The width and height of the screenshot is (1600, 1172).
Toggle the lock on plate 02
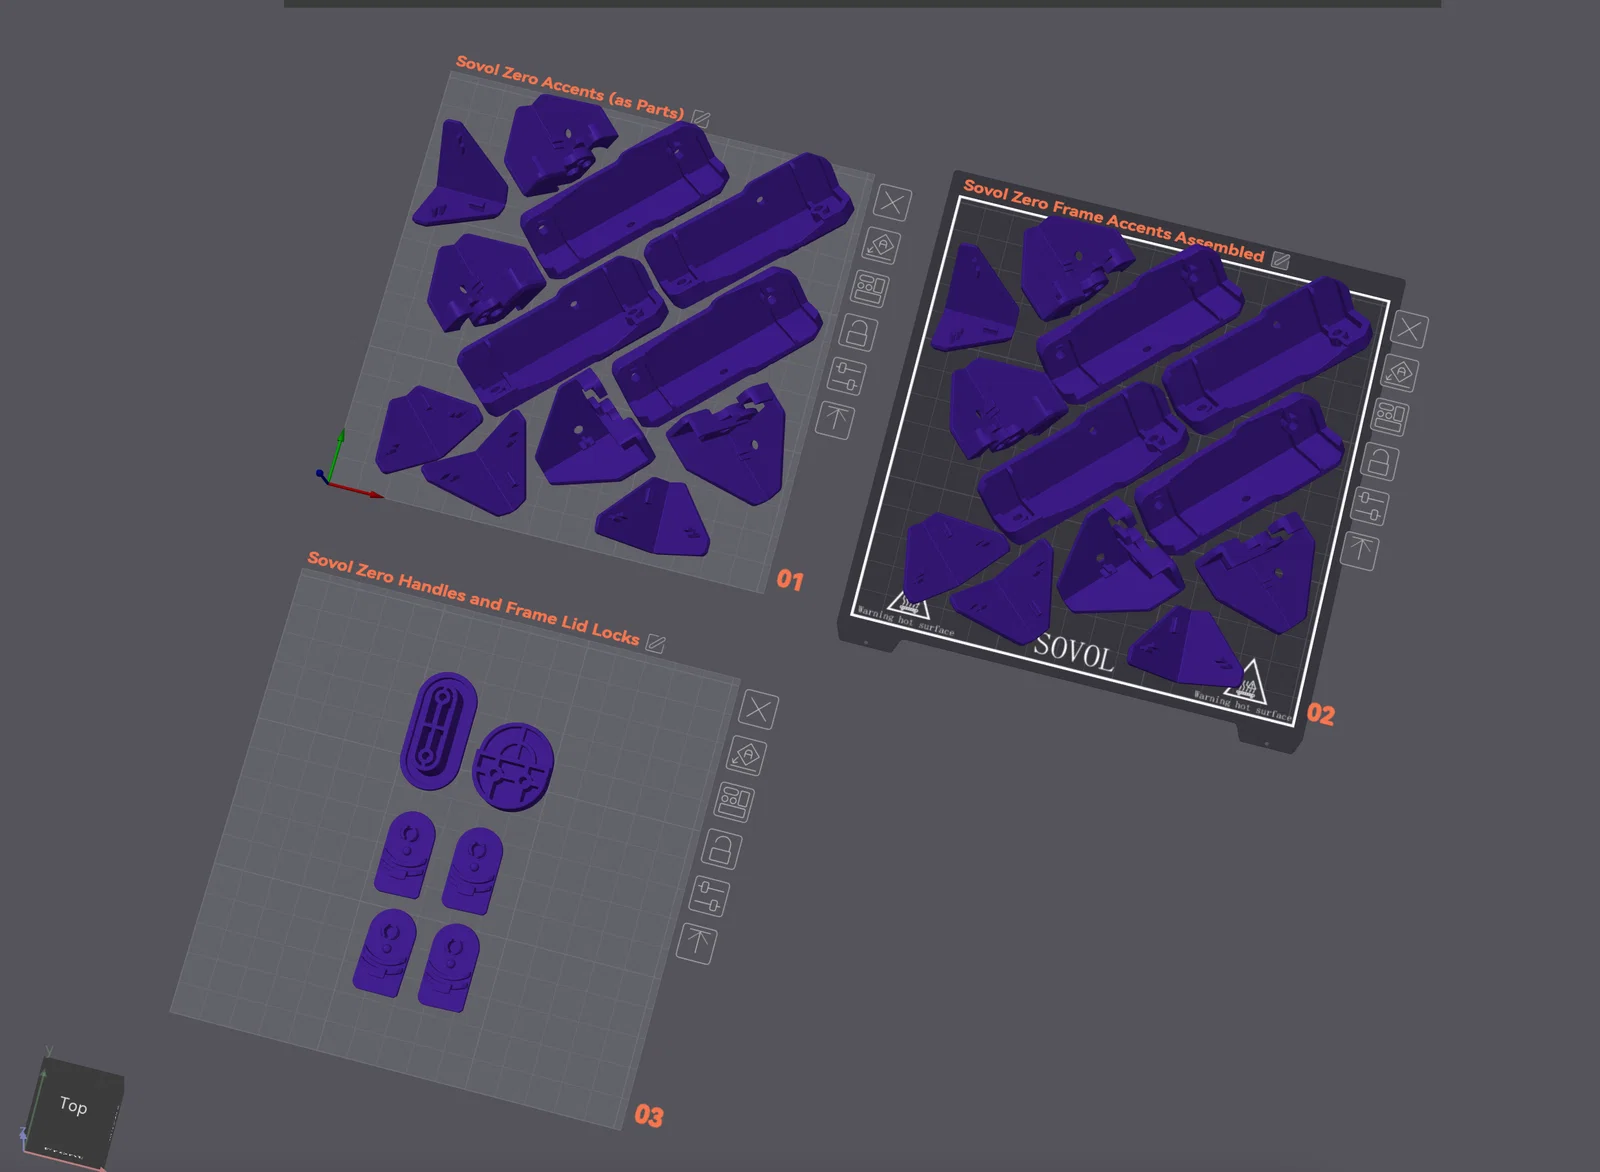click(x=1380, y=461)
